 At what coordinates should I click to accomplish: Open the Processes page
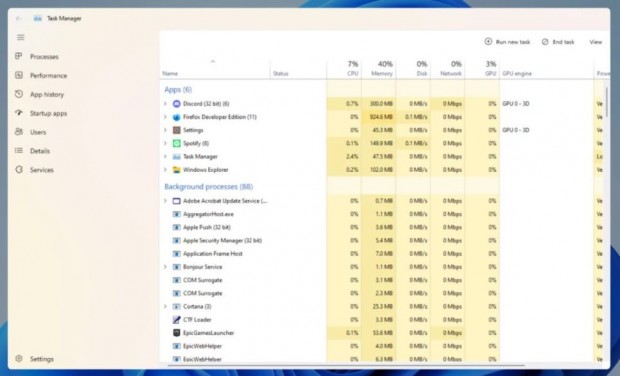click(x=43, y=57)
